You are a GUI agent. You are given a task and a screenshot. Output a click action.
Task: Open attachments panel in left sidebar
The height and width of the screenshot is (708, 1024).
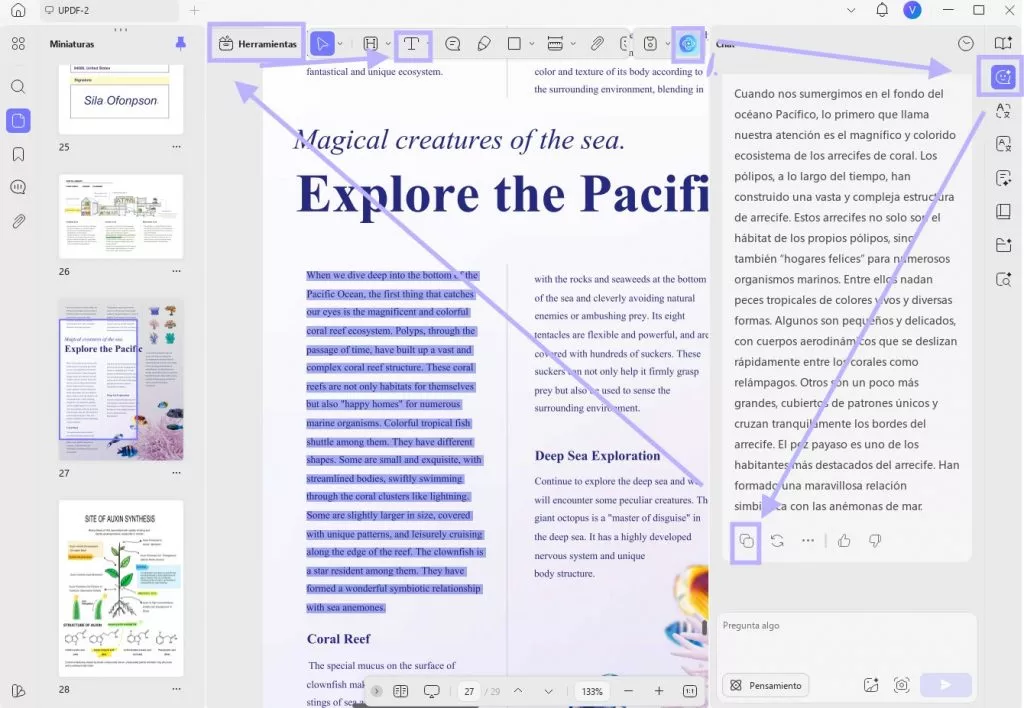pos(18,221)
